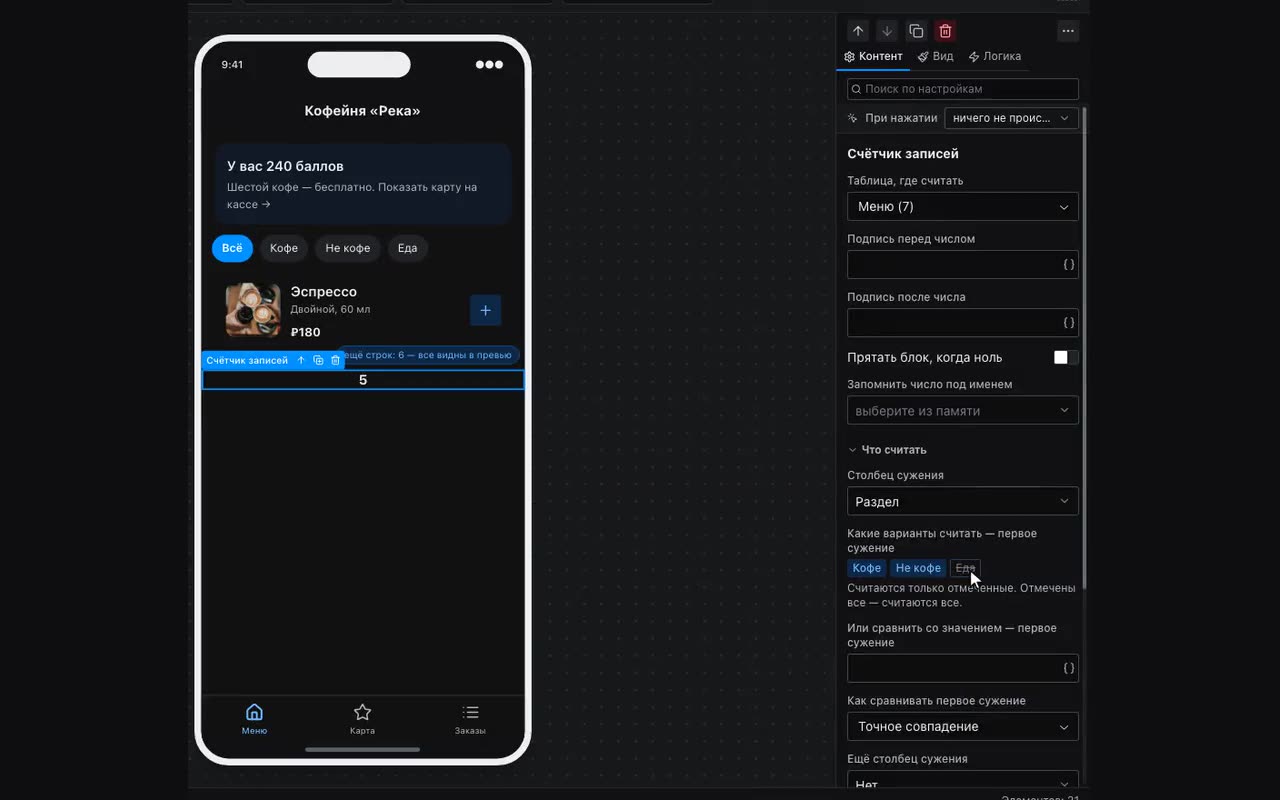
Task: Tap the plus button next to Эспрессо
Action: pyautogui.click(x=485, y=310)
